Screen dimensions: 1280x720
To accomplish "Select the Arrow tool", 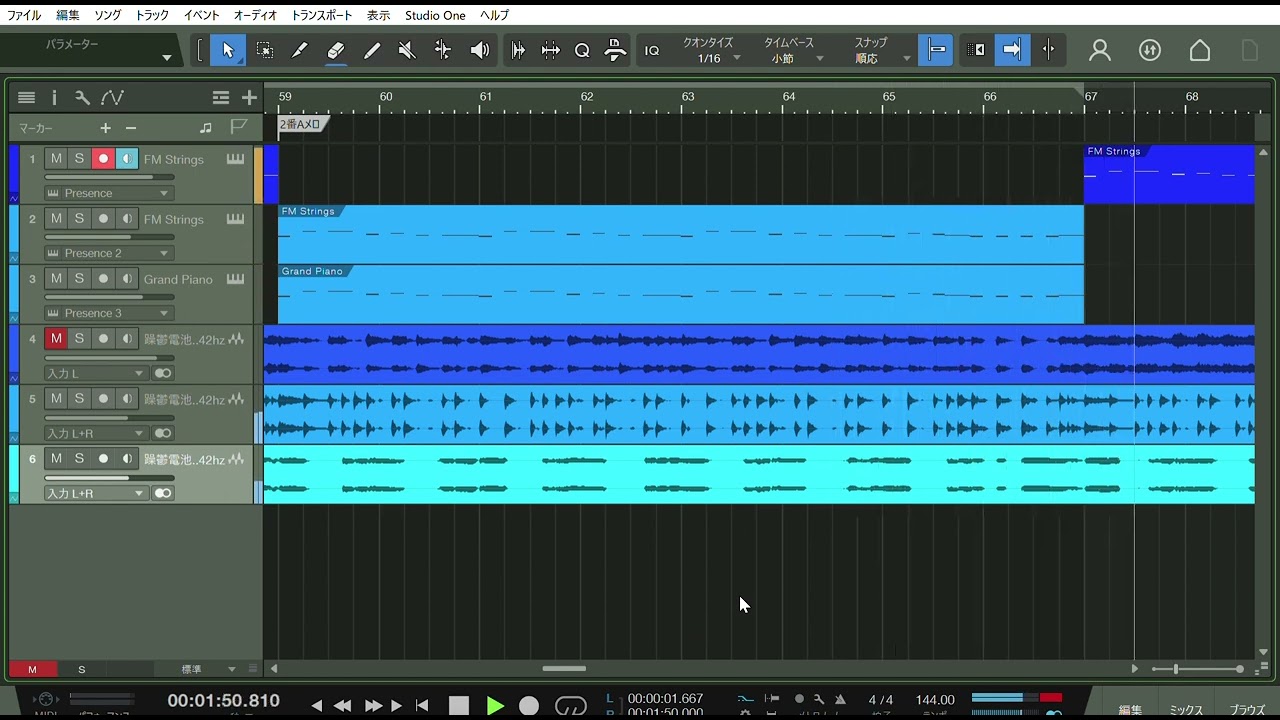I will tap(228, 50).
